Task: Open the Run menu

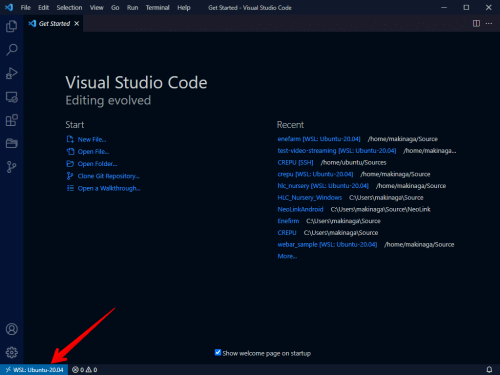Action: 132,8
